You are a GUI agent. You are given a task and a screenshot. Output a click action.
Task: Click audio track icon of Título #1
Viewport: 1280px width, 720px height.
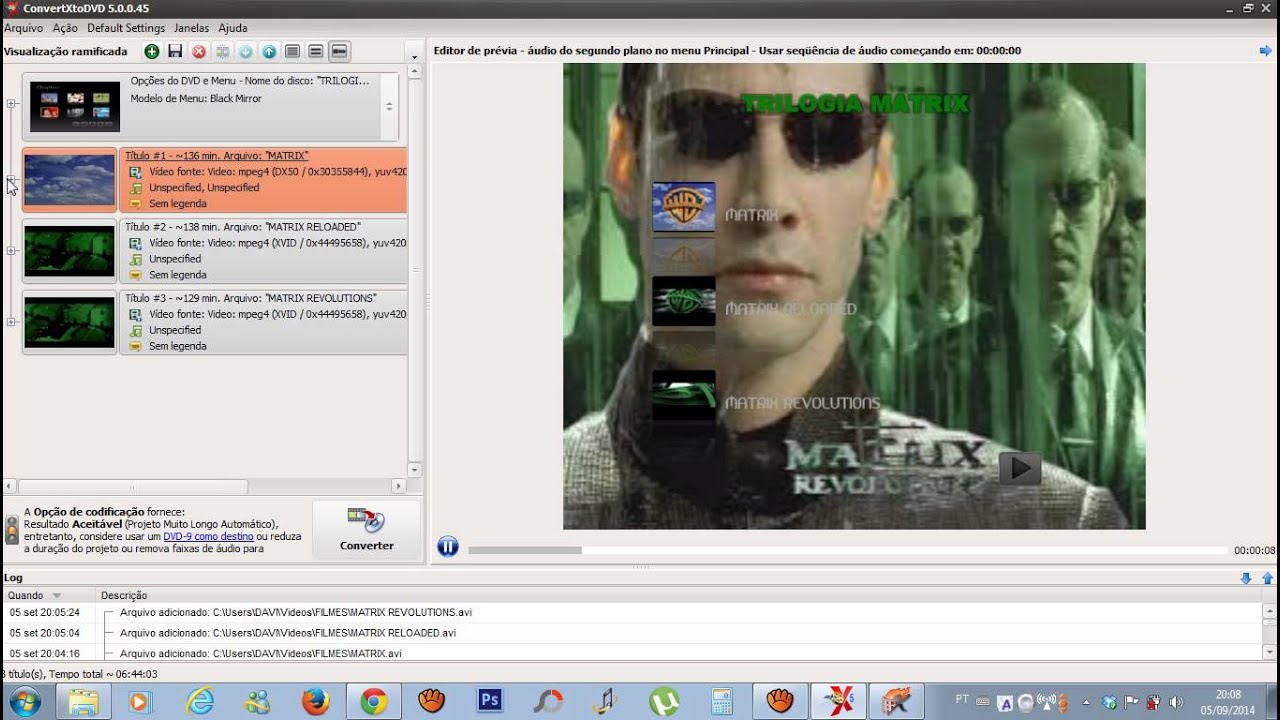136,188
